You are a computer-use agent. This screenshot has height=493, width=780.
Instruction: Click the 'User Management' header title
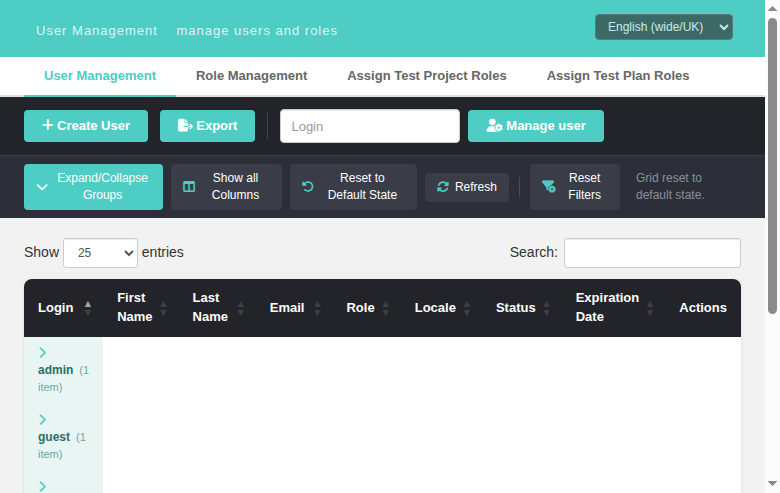click(97, 31)
